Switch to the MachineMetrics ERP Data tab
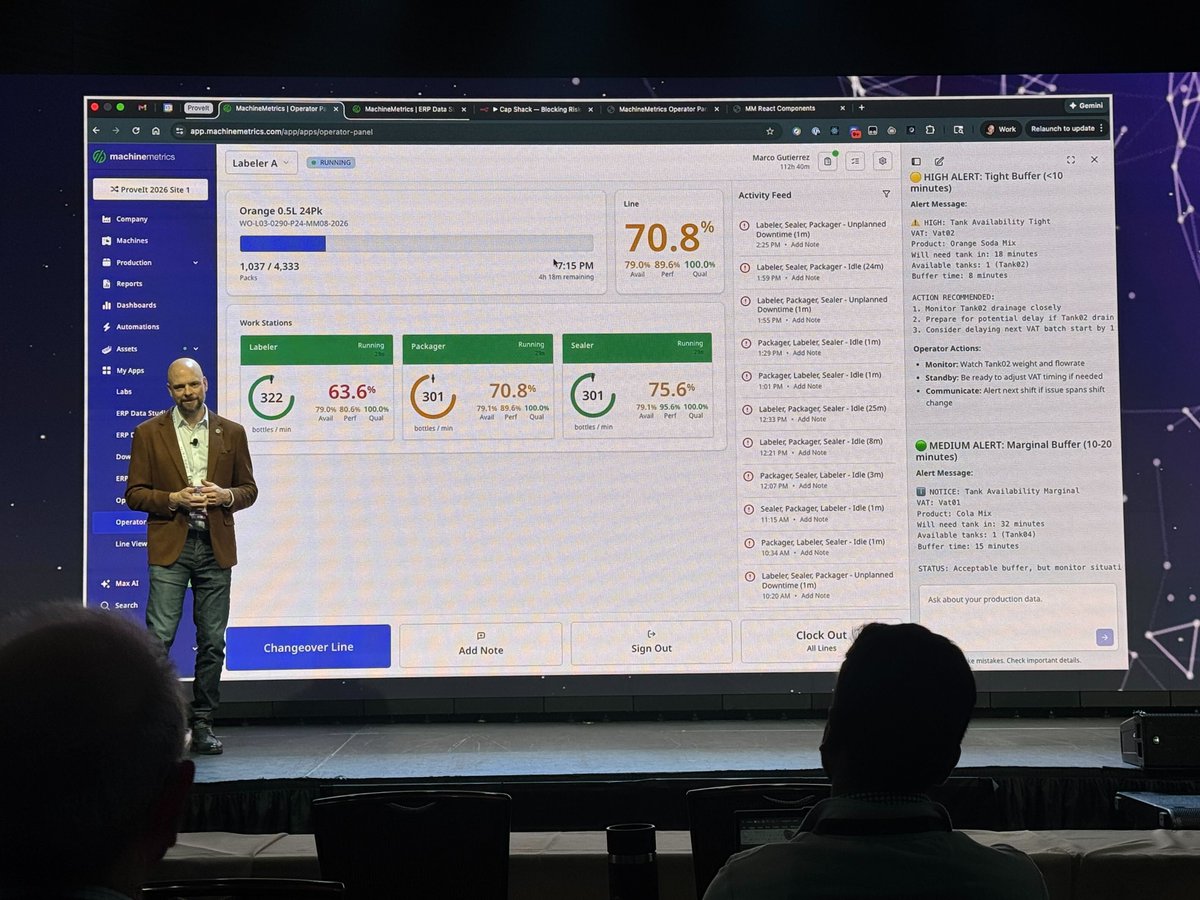This screenshot has width=1200, height=900. point(408,109)
